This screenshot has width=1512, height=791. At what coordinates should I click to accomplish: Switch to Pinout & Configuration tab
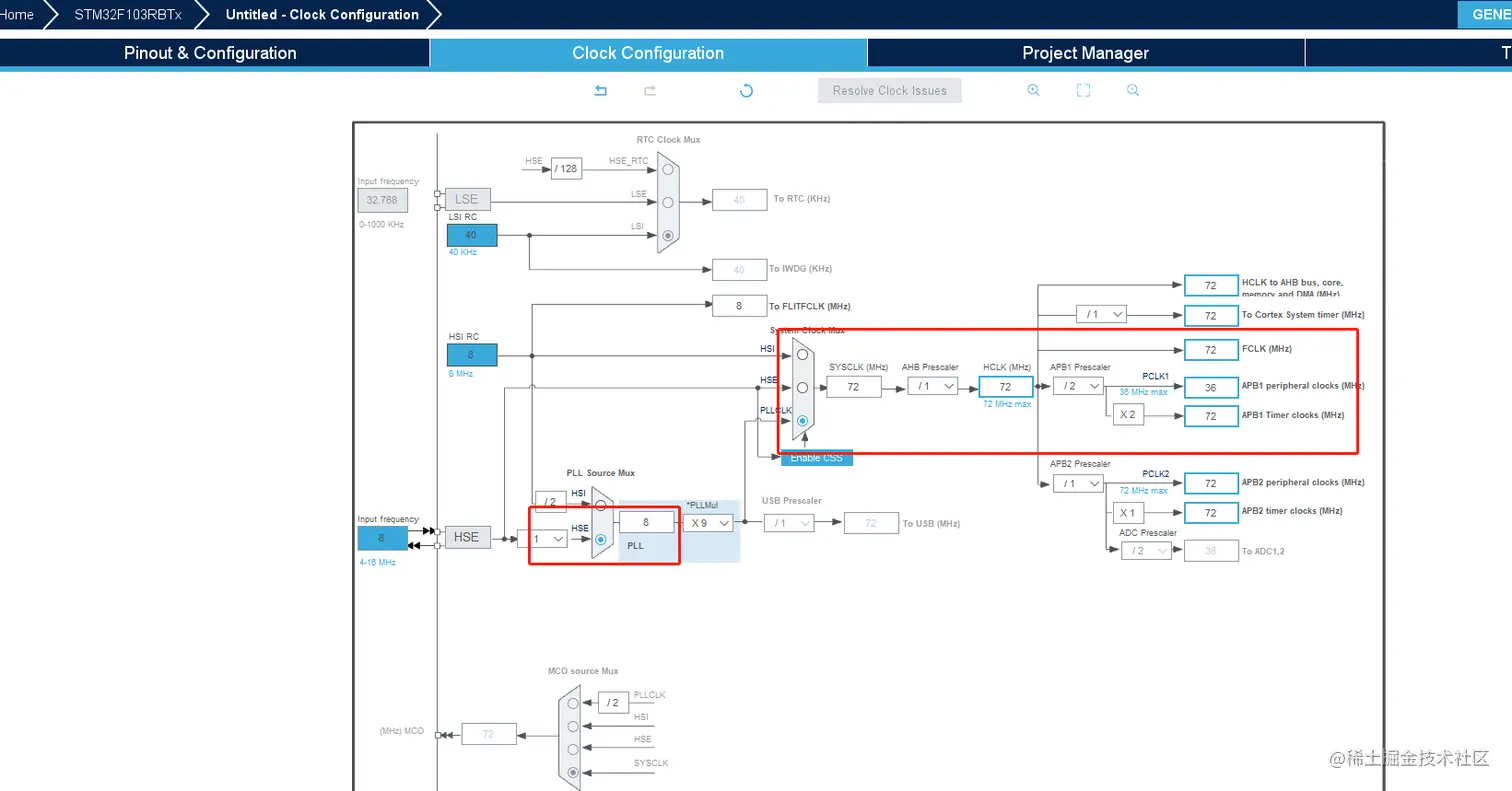click(210, 53)
